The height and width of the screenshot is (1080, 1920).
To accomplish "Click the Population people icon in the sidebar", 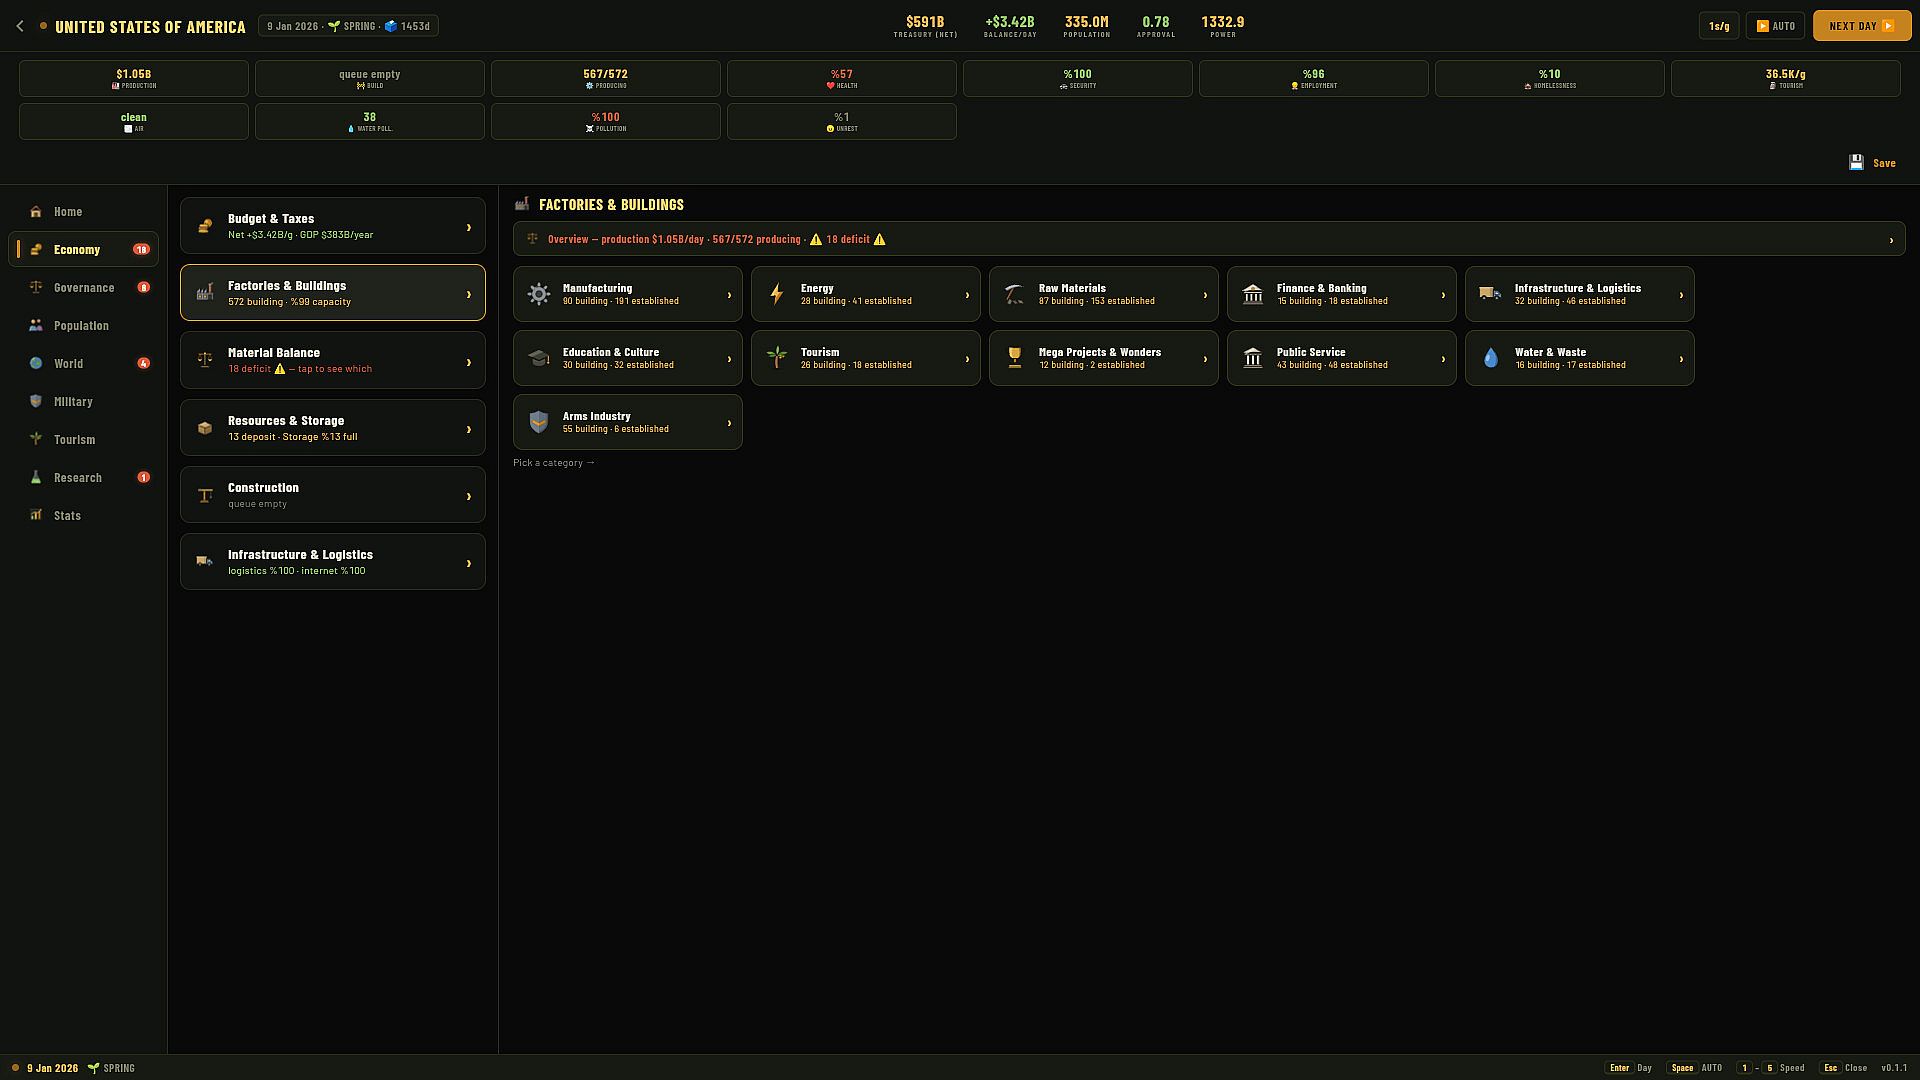I will 36,326.
